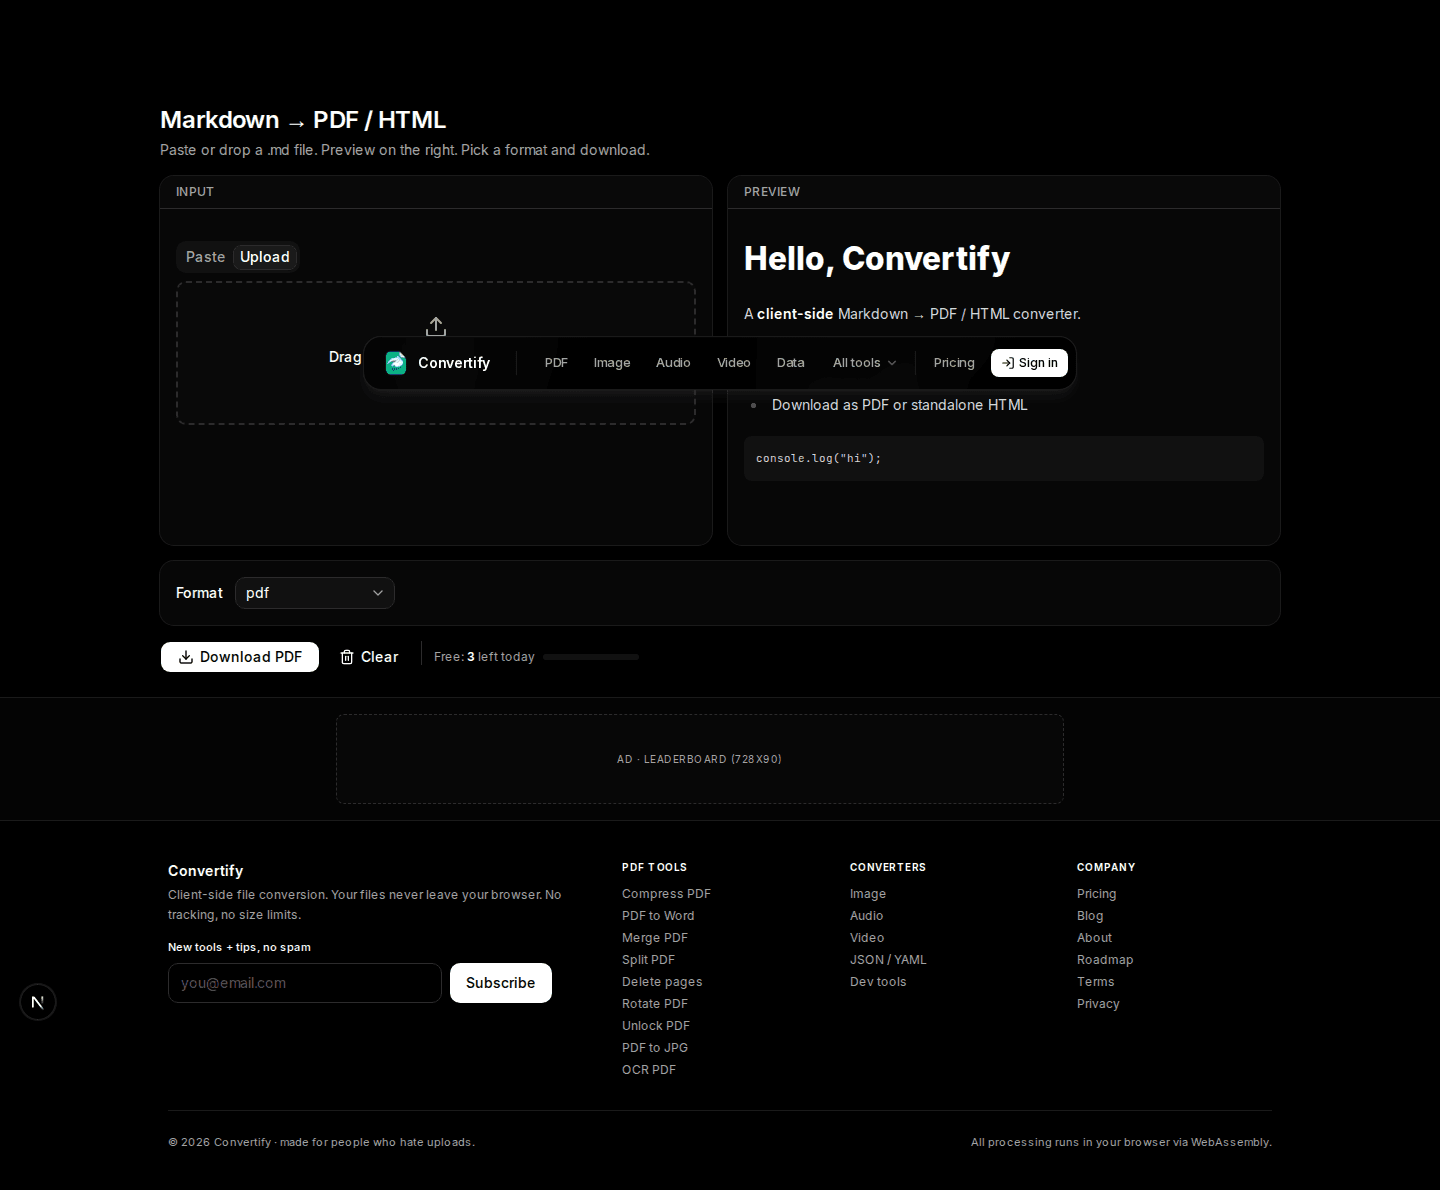Click the Convertify footer heading
Viewport: 1440px width, 1190px height.
[206, 871]
